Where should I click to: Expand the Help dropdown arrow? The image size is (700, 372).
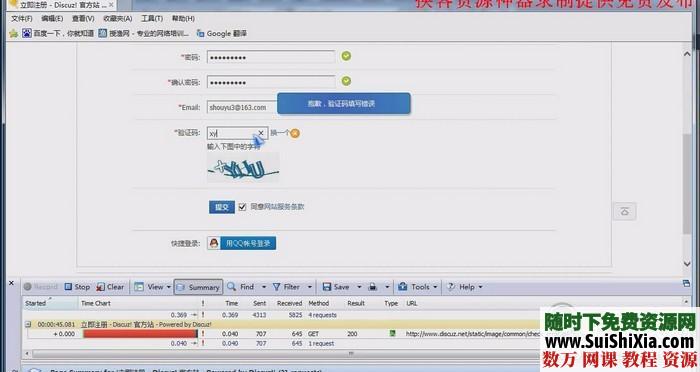click(x=480, y=287)
